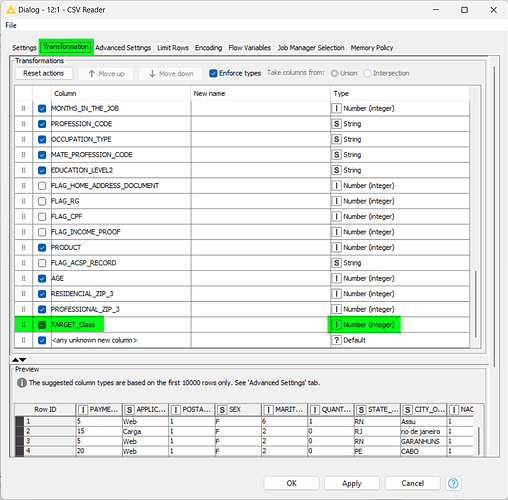Uncheck the PRODUCT column checkbox
The image size is (508, 500).
pos(42,247)
